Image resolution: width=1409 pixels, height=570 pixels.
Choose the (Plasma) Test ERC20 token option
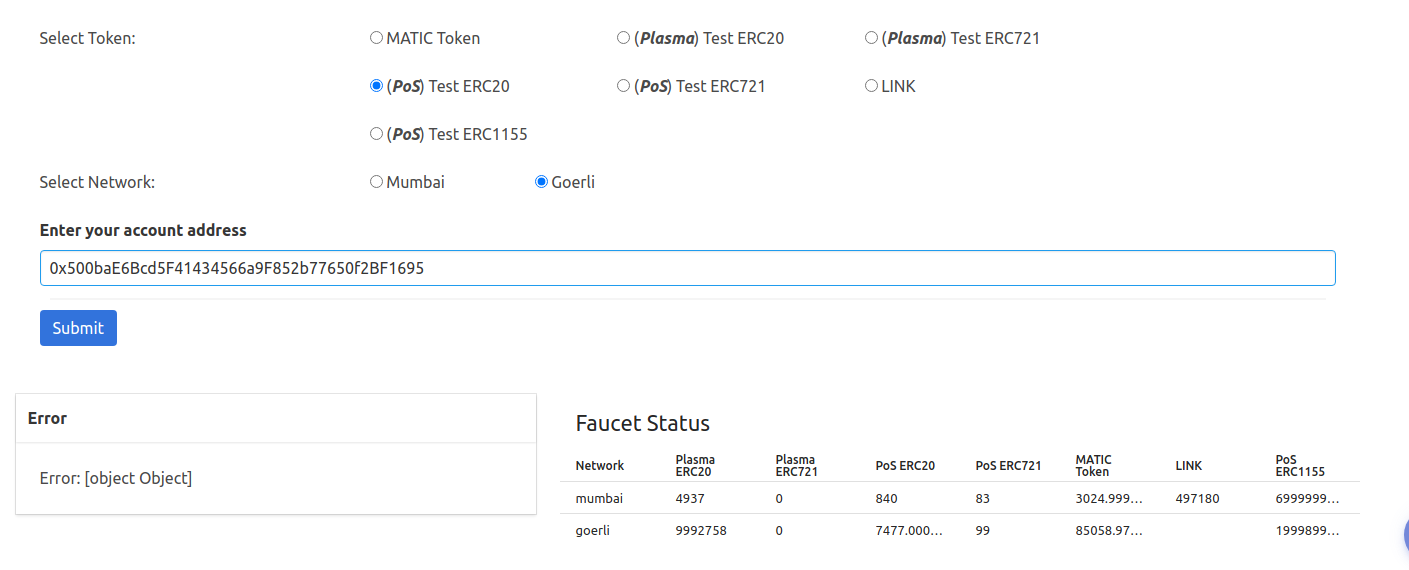[x=624, y=38]
